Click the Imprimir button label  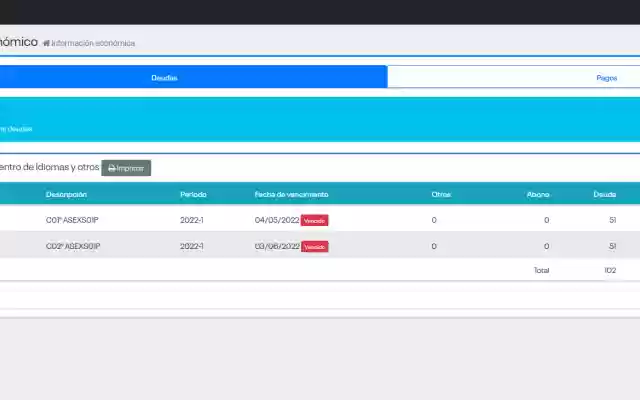pyautogui.click(x=130, y=168)
